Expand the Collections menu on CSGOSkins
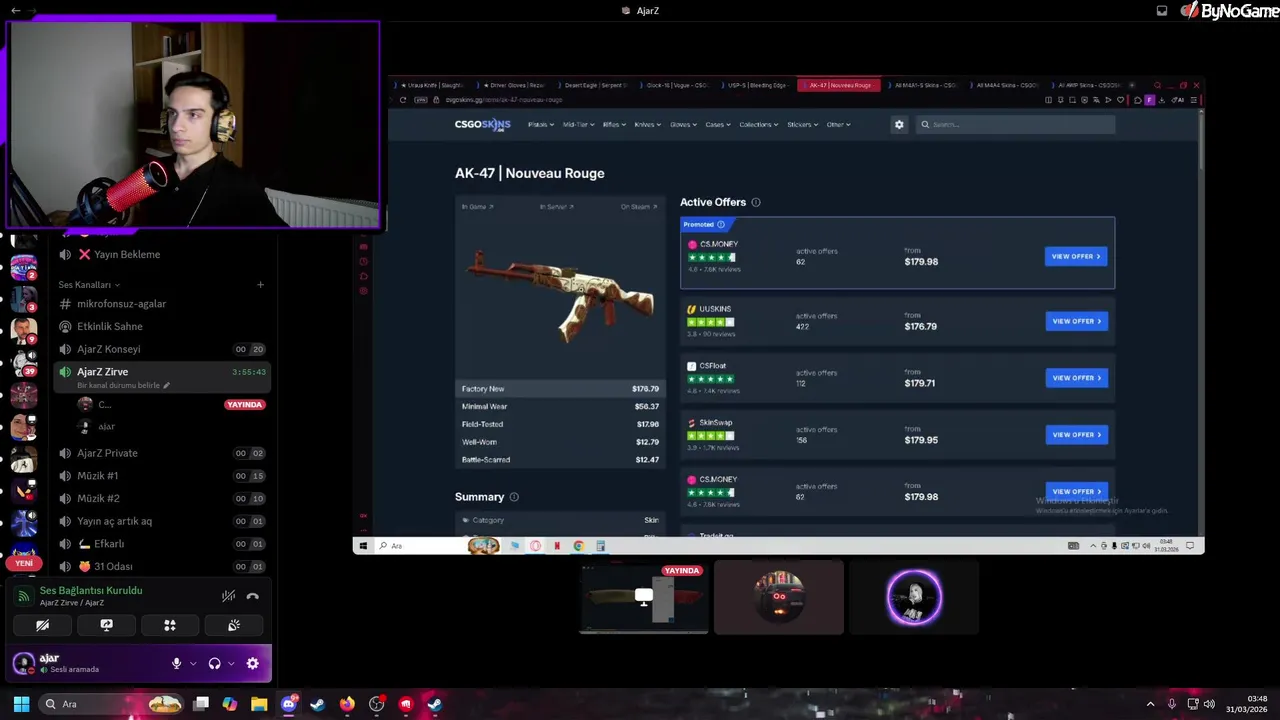The height and width of the screenshot is (720, 1280). [759, 125]
